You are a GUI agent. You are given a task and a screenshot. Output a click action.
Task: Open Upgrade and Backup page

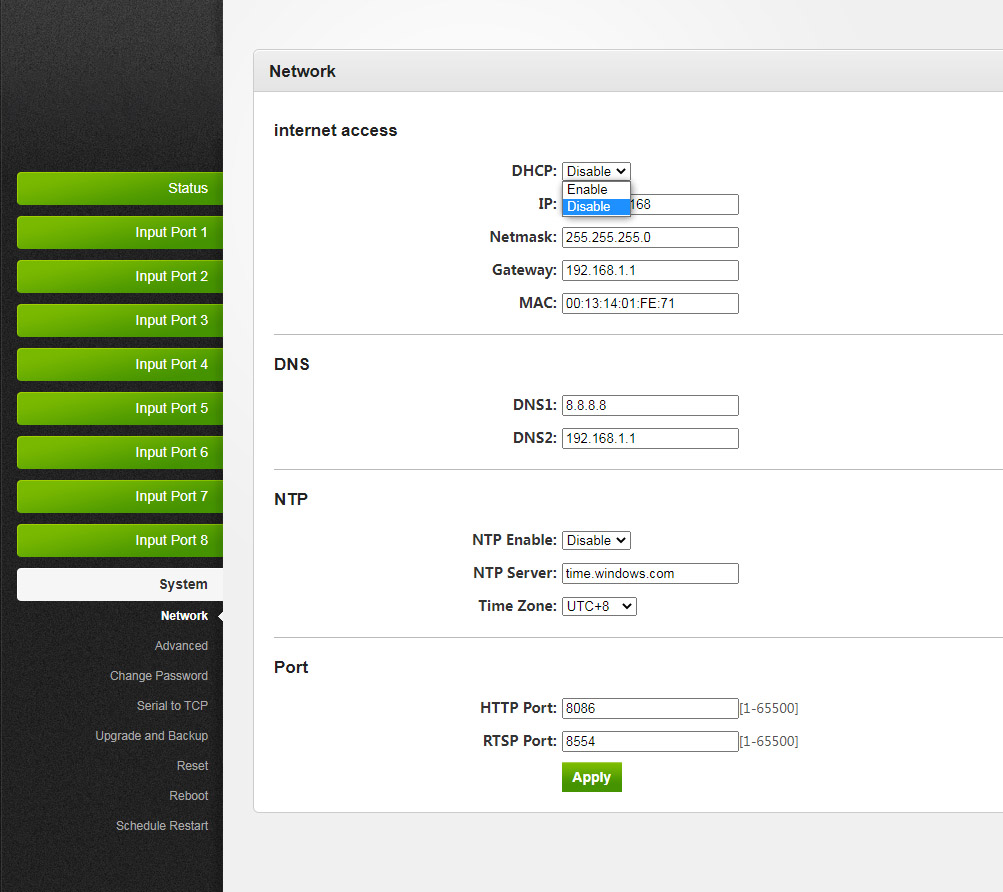point(152,736)
